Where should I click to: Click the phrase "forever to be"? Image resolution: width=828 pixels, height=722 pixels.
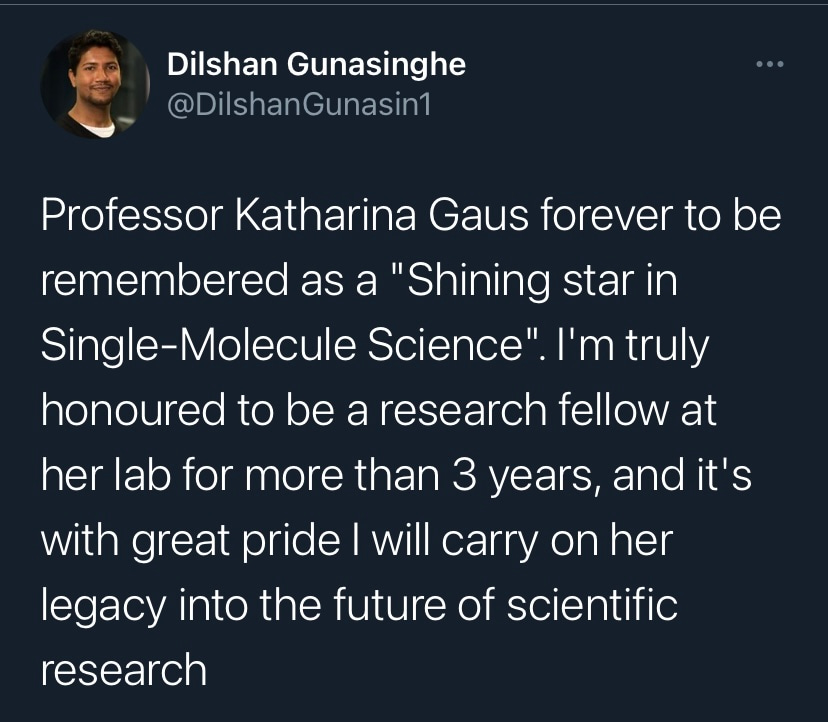tap(661, 217)
